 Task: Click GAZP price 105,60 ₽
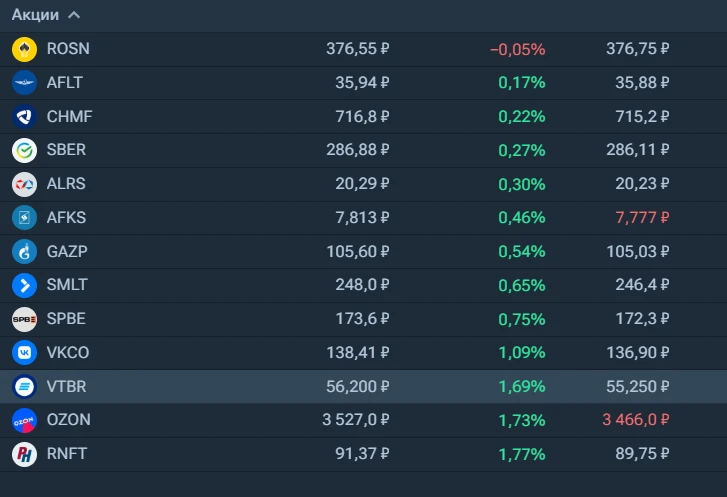[357, 251]
